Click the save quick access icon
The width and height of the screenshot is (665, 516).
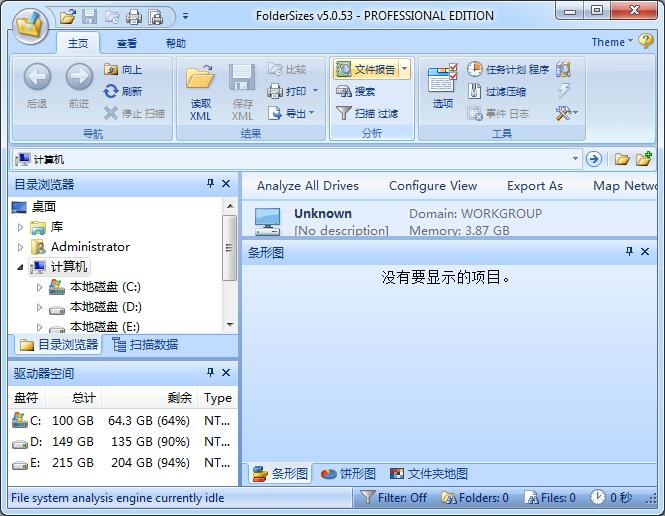89,17
